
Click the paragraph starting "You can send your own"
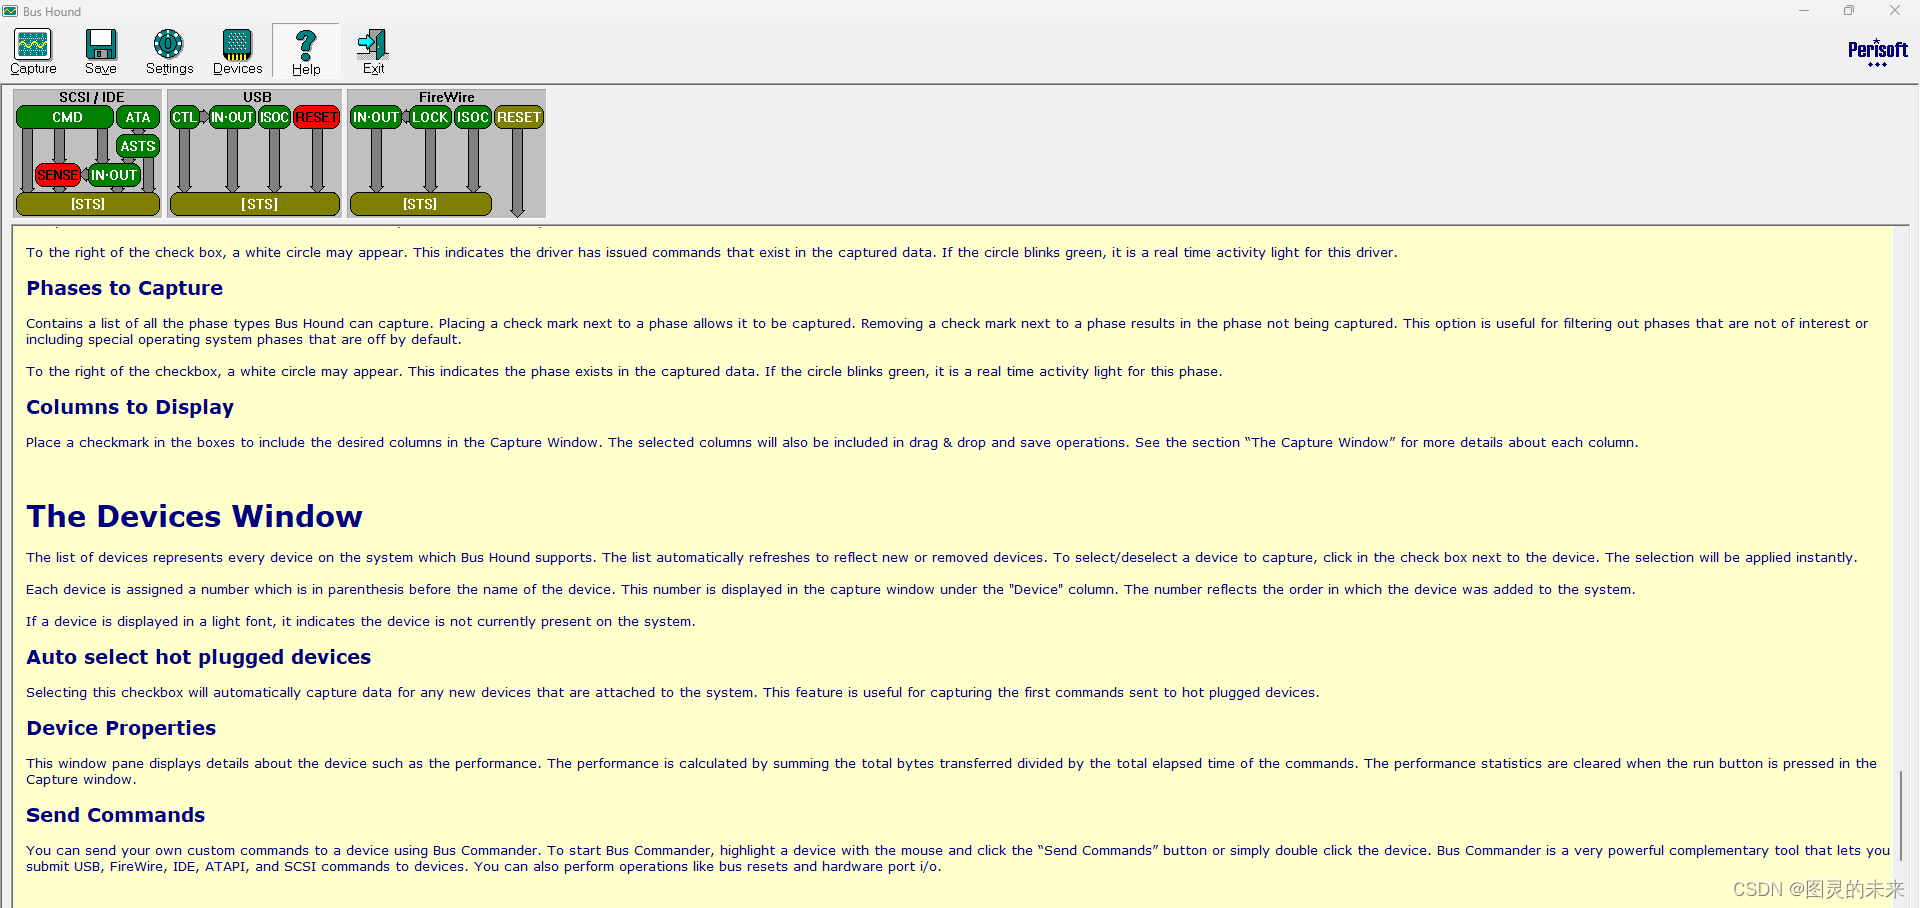click(x=958, y=859)
